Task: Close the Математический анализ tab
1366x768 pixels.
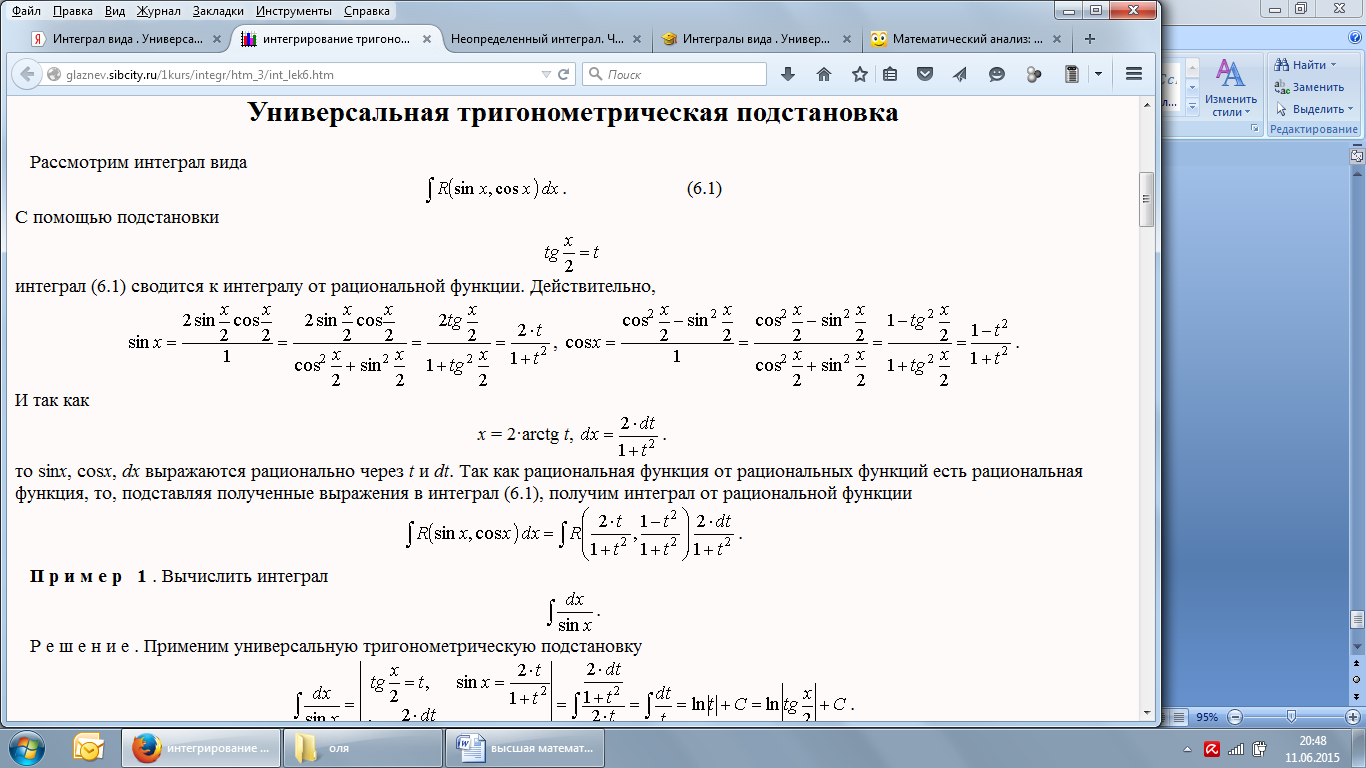Action: click(1058, 40)
